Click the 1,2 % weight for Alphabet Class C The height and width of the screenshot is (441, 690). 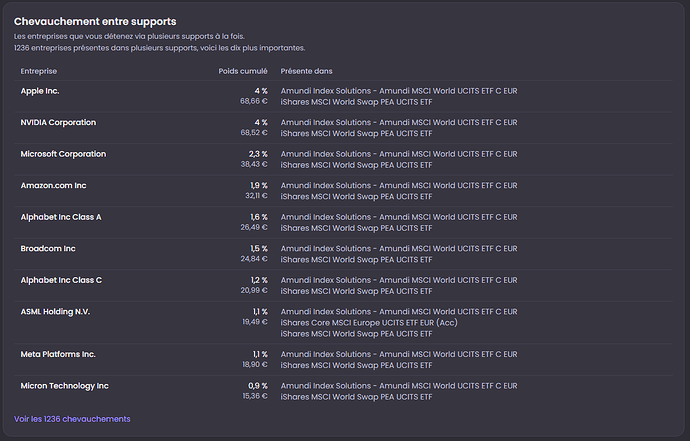pyautogui.click(x=260, y=280)
